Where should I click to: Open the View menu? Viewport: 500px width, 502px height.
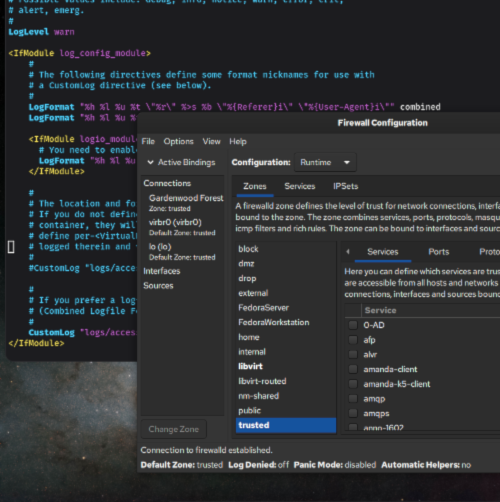point(211,141)
